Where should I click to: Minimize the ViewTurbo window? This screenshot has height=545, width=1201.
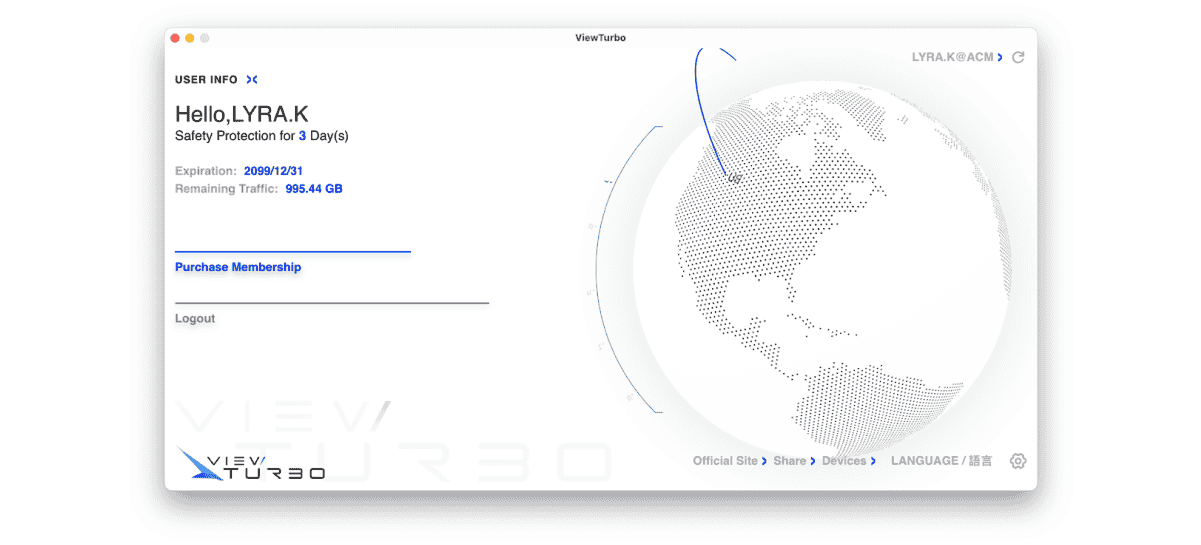point(190,38)
